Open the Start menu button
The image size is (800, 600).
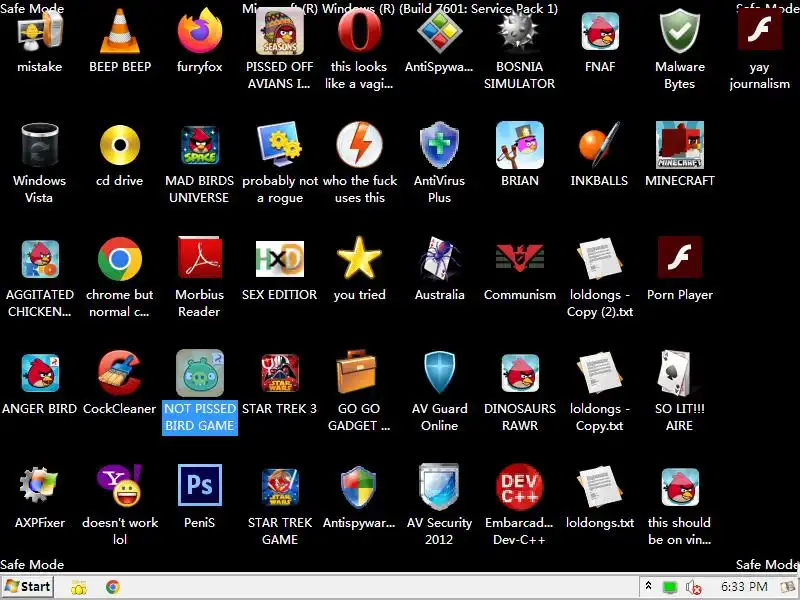[x=28, y=587]
